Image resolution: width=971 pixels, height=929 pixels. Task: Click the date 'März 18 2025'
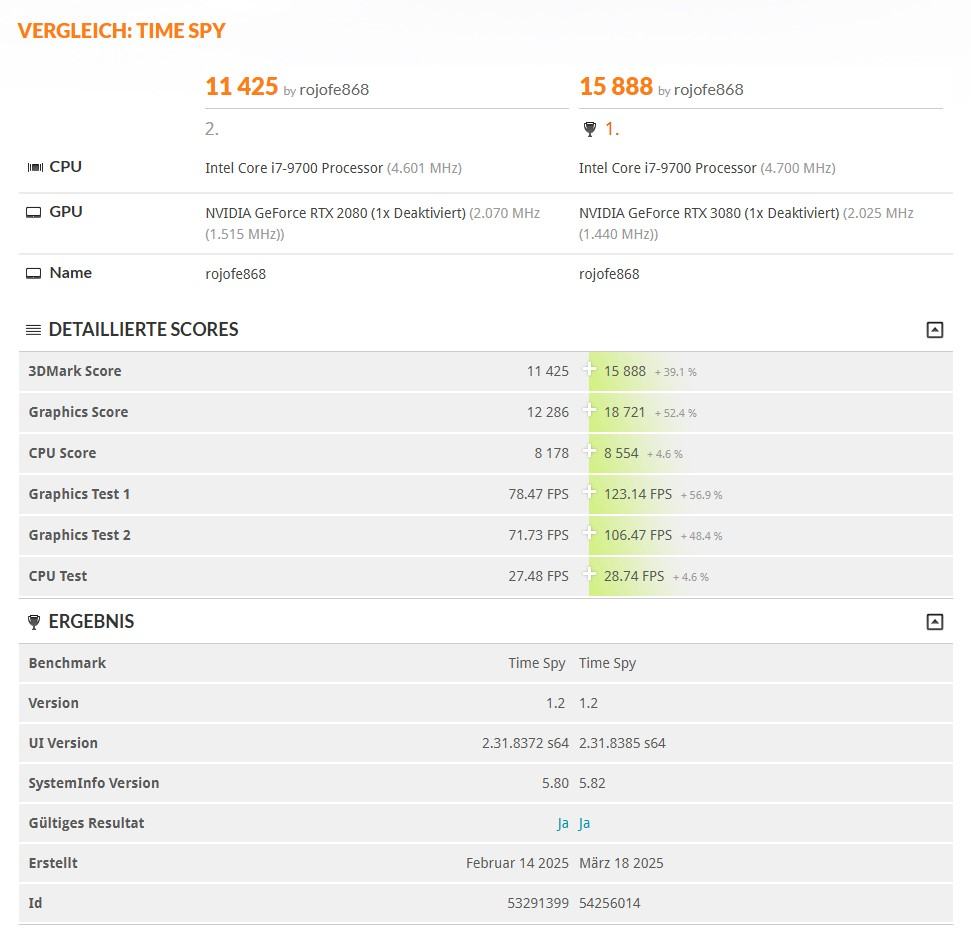[x=621, y=863]
